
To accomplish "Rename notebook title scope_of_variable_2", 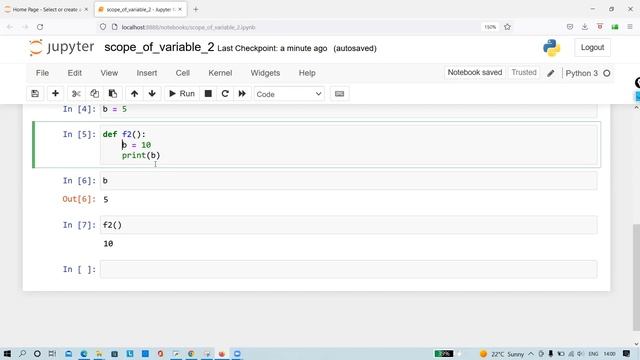I will point(159,47).
